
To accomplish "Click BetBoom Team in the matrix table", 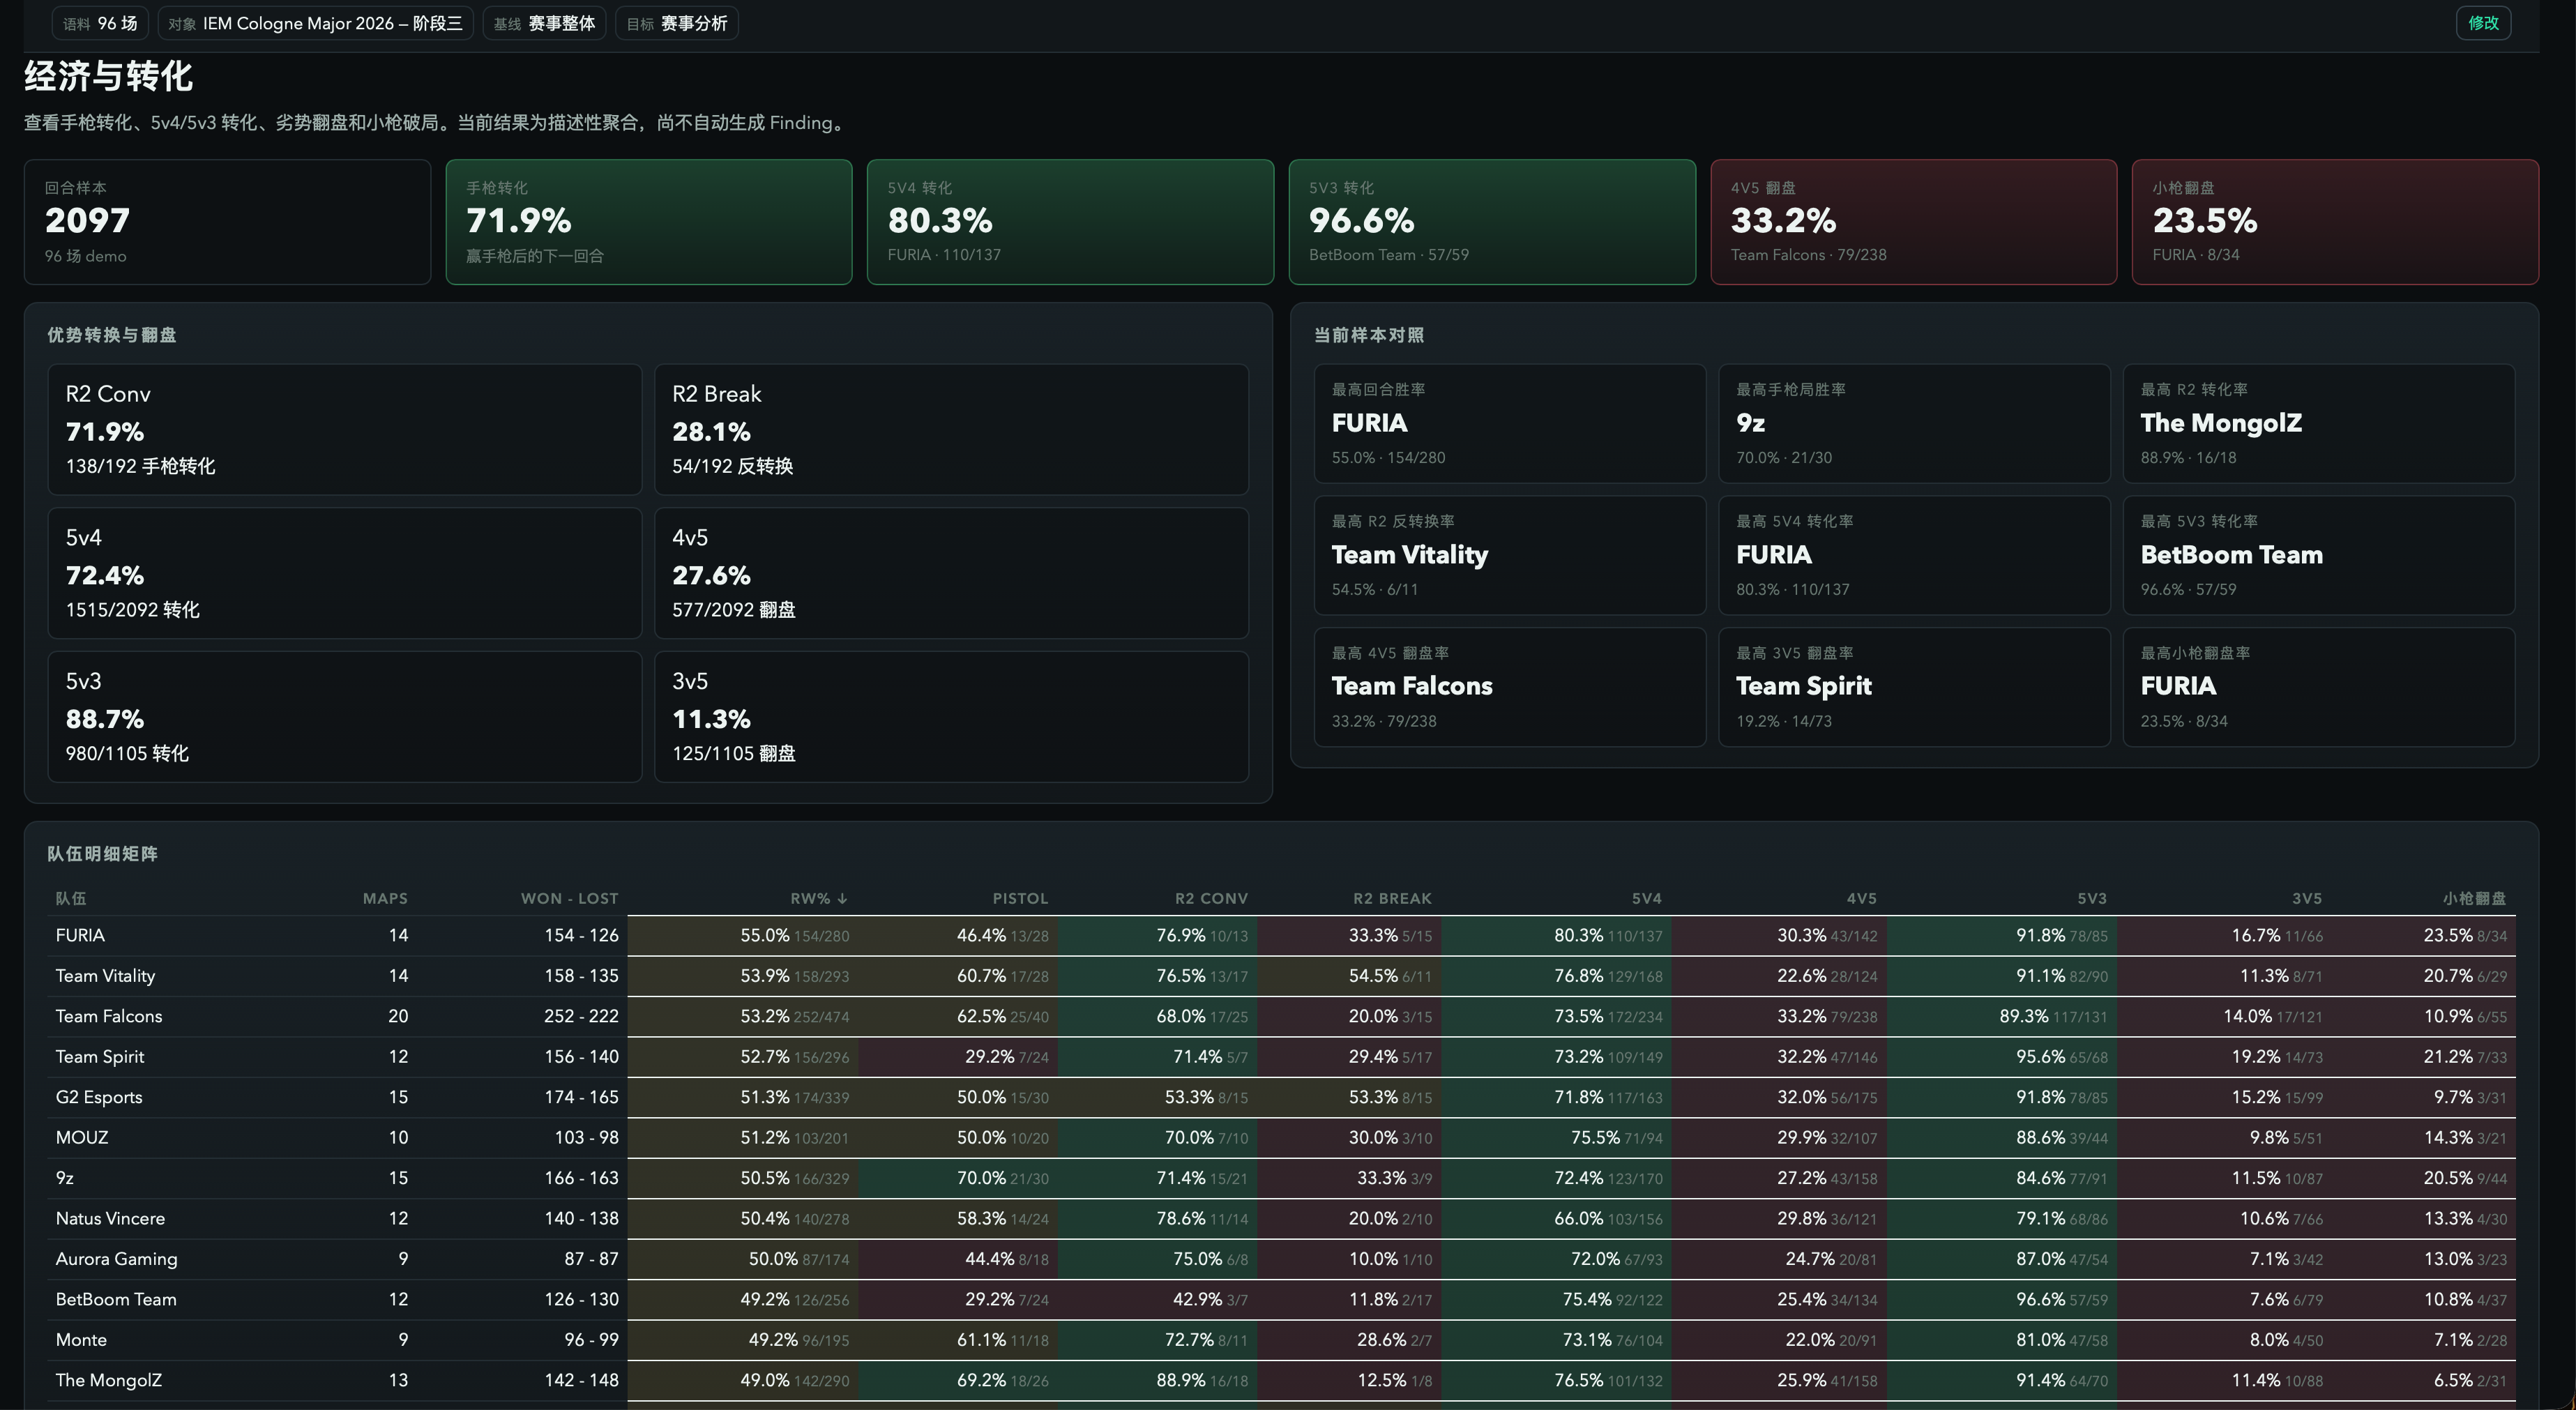I will pos(116,1300).
